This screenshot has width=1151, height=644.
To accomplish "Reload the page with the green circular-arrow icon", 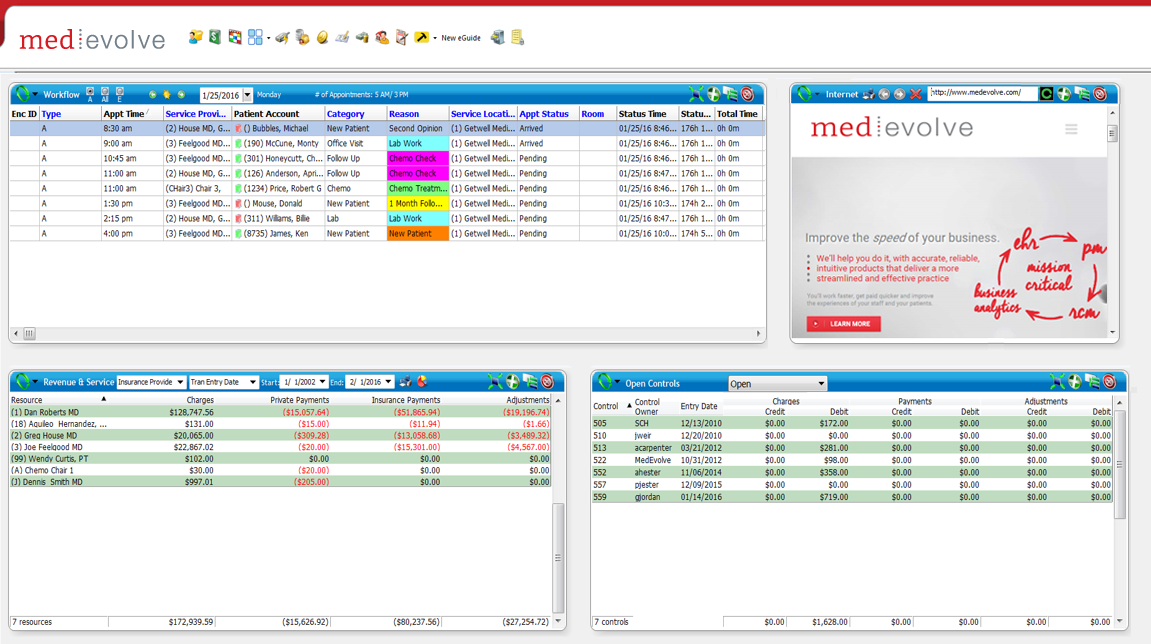I will coord(1046,93).
